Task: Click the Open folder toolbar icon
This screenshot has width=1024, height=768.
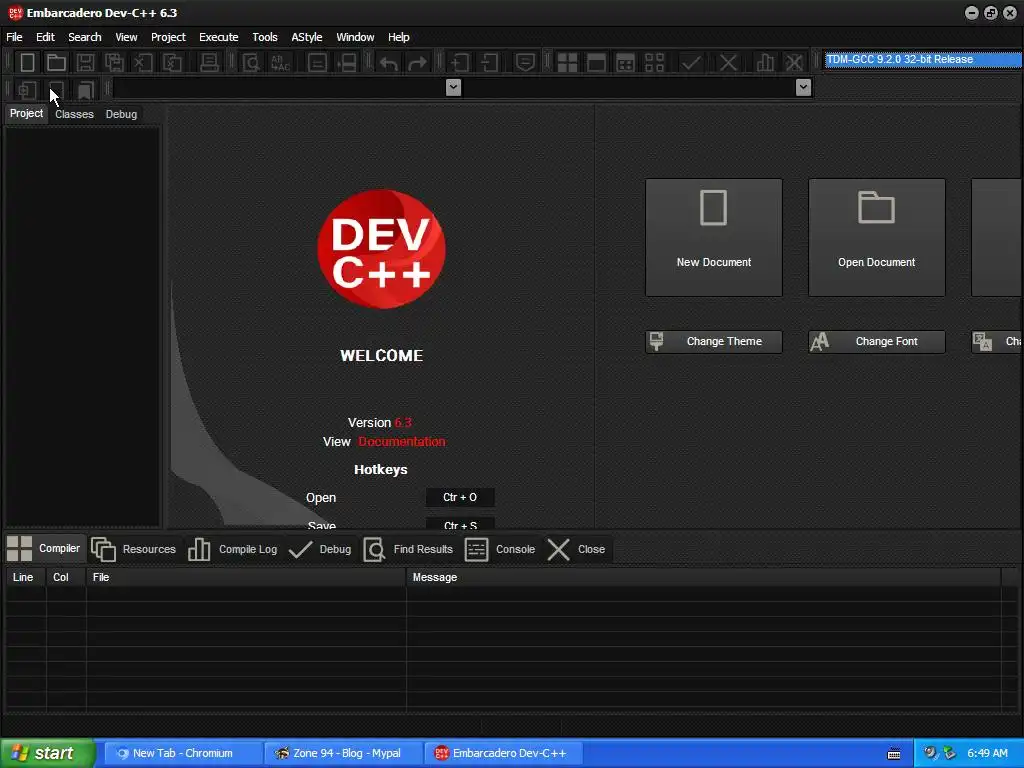Action: [56, 63]
